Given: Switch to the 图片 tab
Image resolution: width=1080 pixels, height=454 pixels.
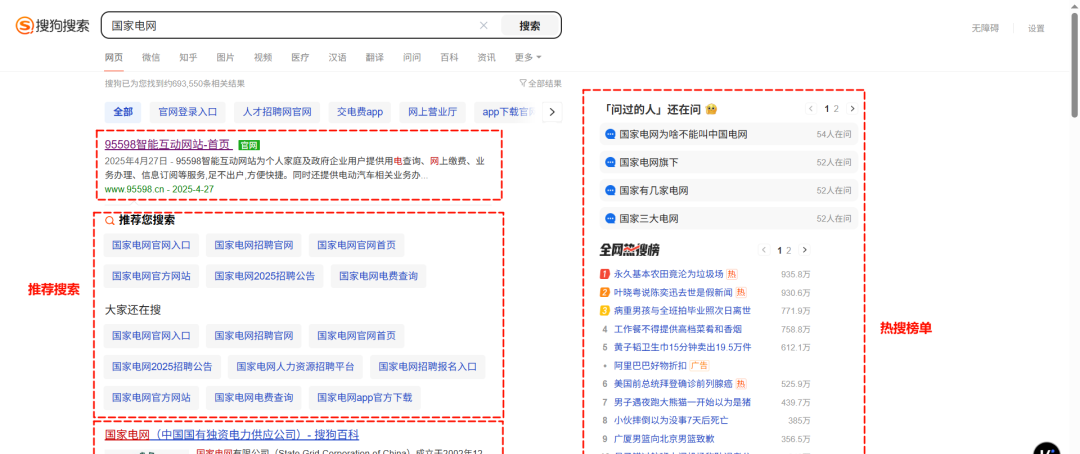Looking at the screenshot, I should [225, 57].
